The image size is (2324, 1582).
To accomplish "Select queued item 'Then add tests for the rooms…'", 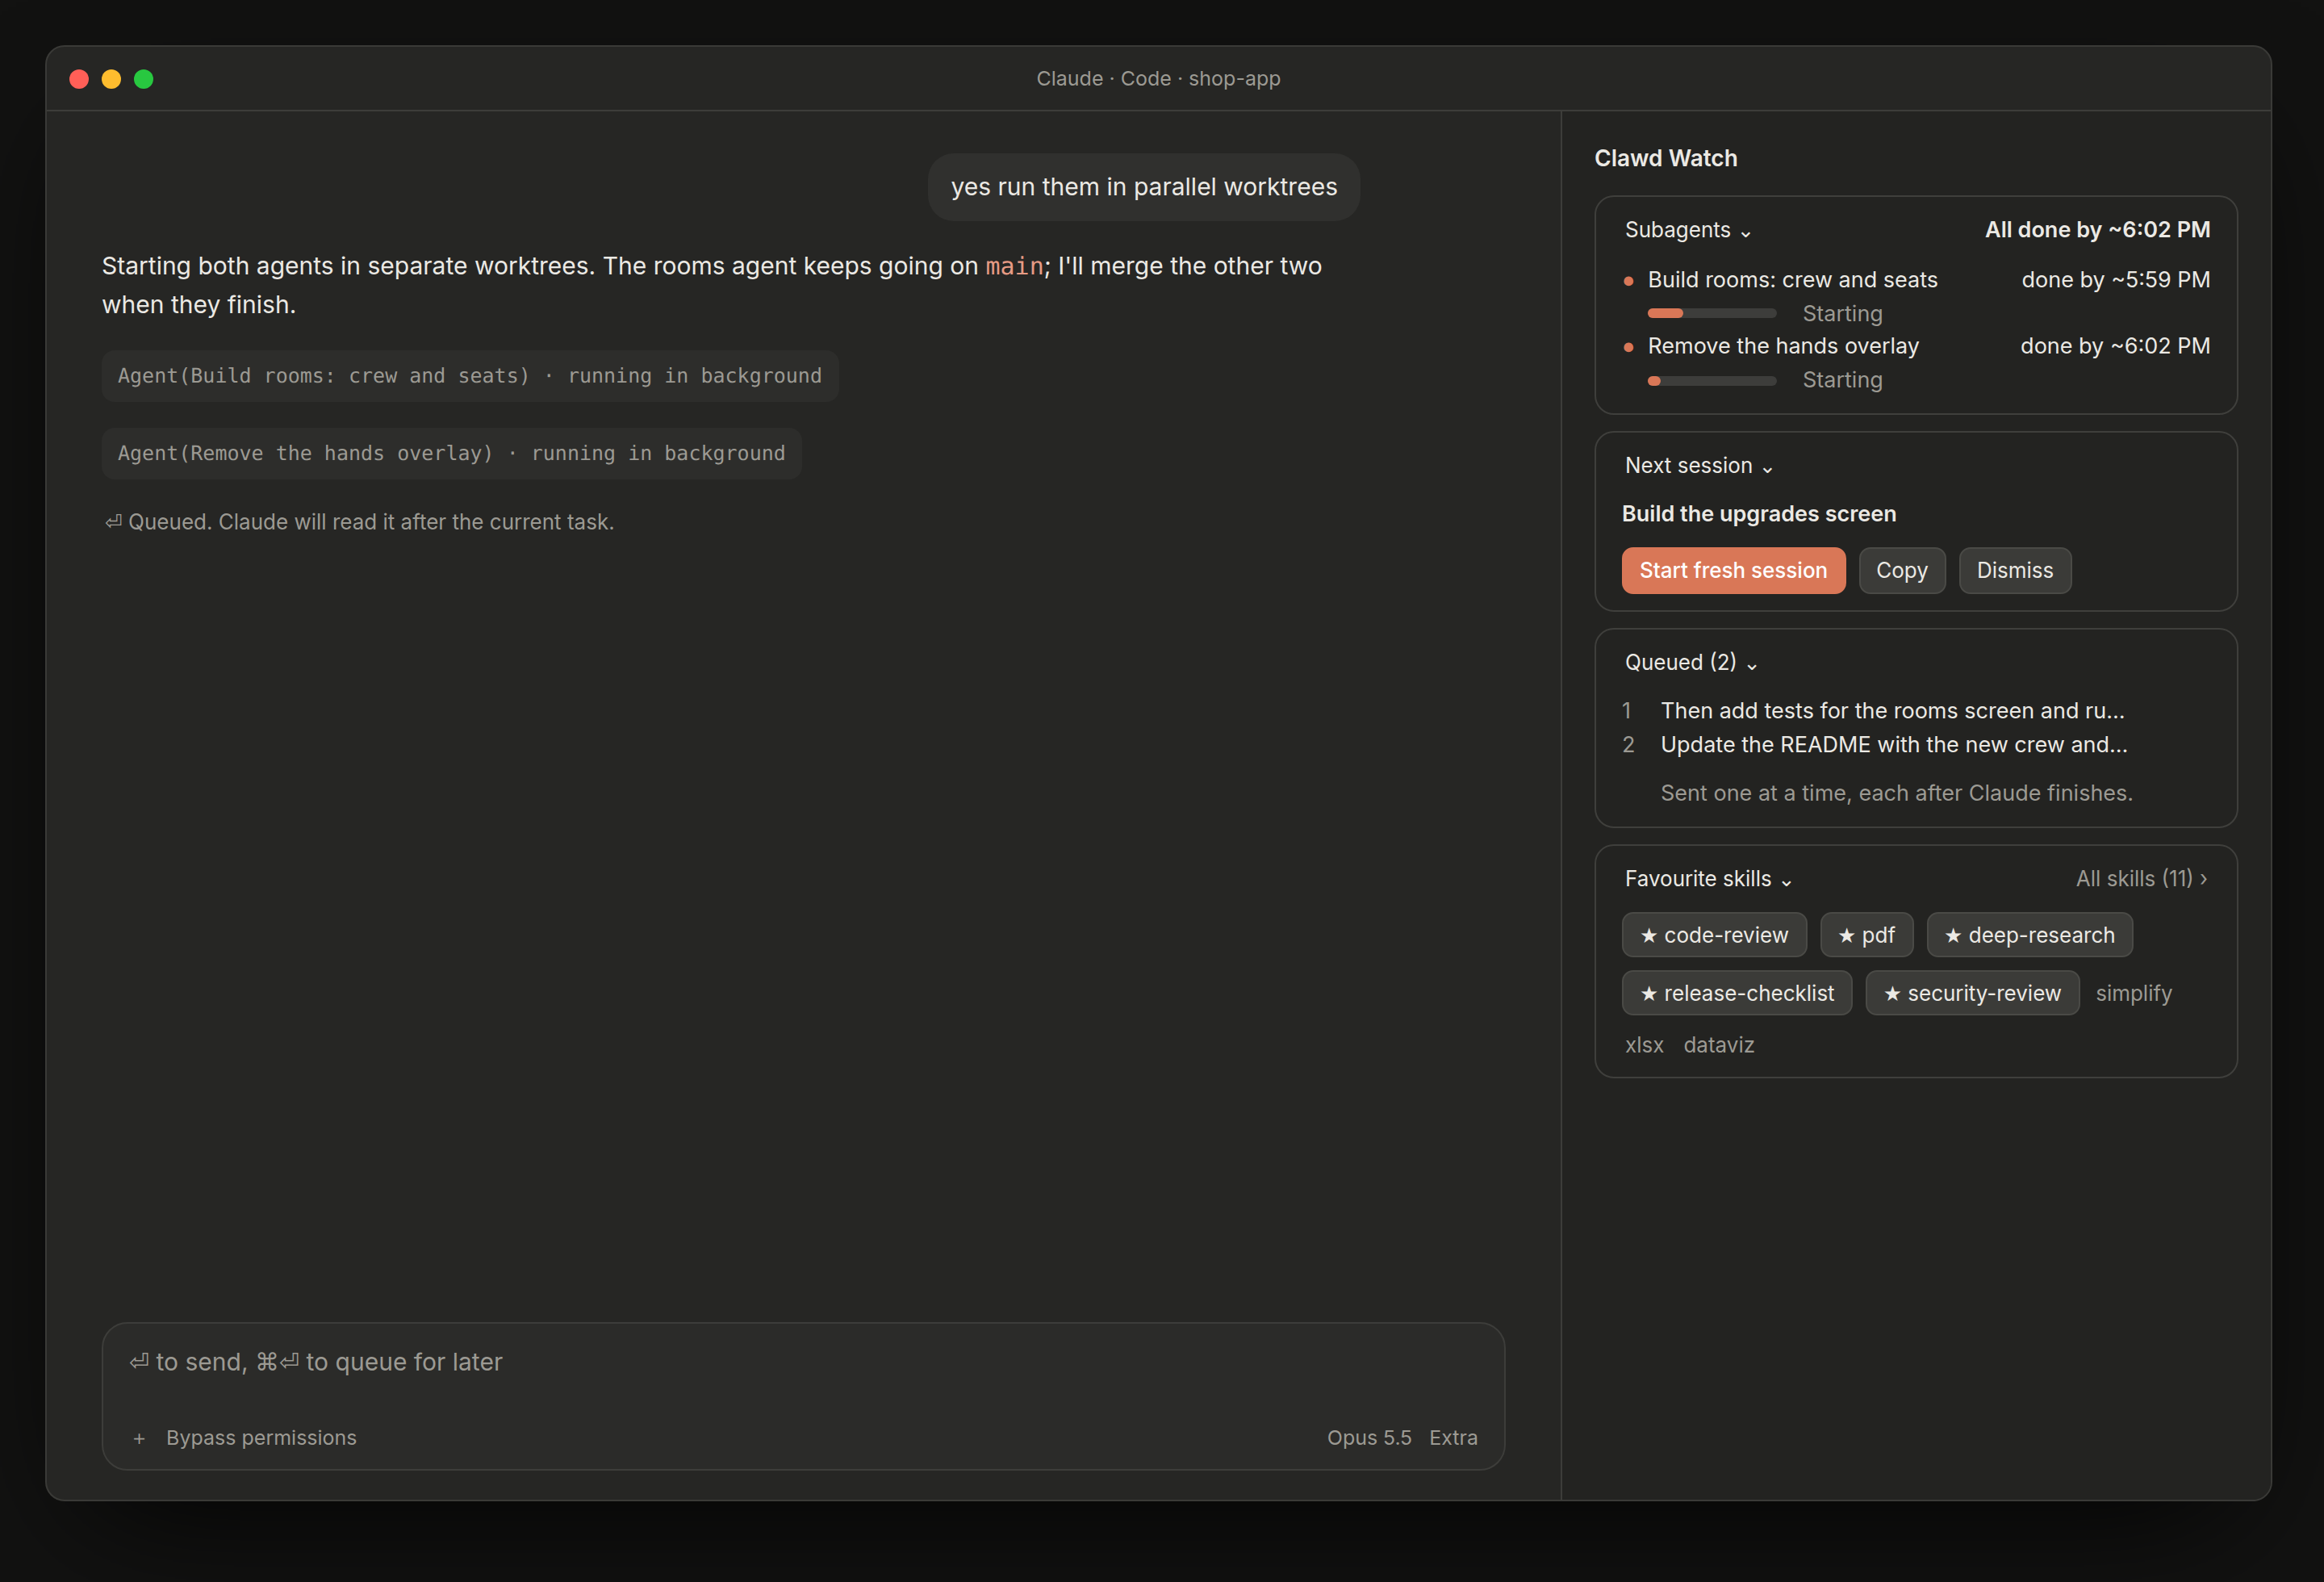I will pos(1892,710).
